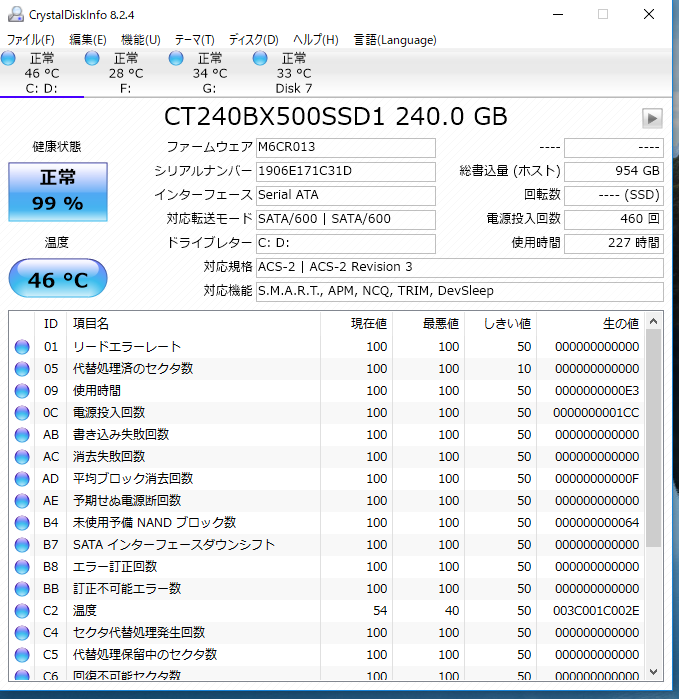Click the ID column header
679x699 pixels.
[x=51, y=324]
